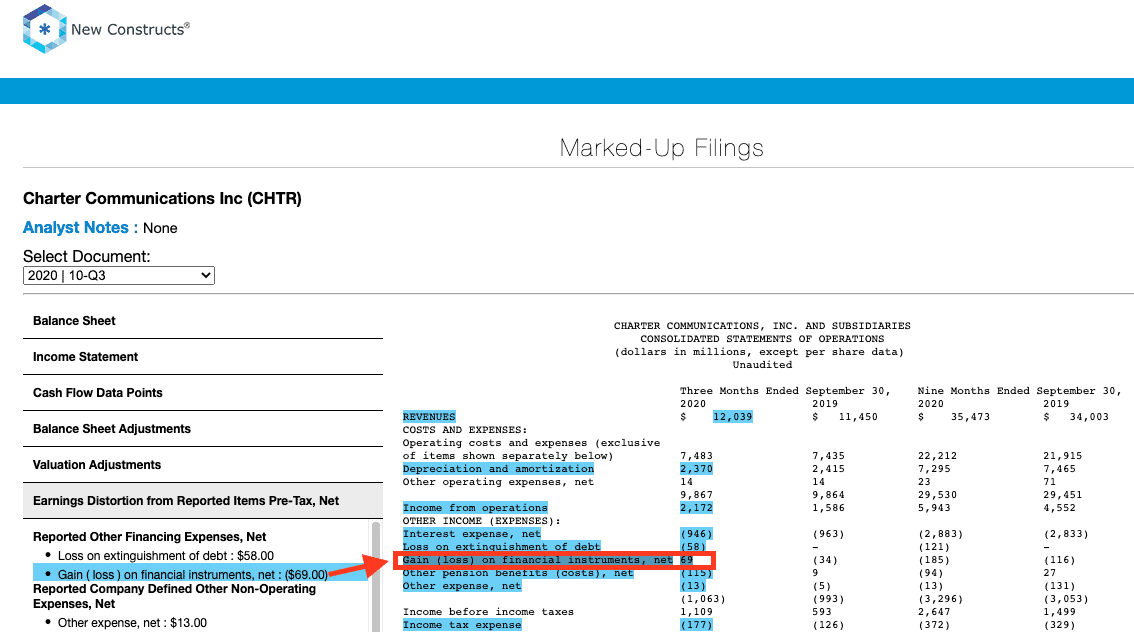
Task: Click highlighted Other expense, net label in filing
Action: pos(461,586)
